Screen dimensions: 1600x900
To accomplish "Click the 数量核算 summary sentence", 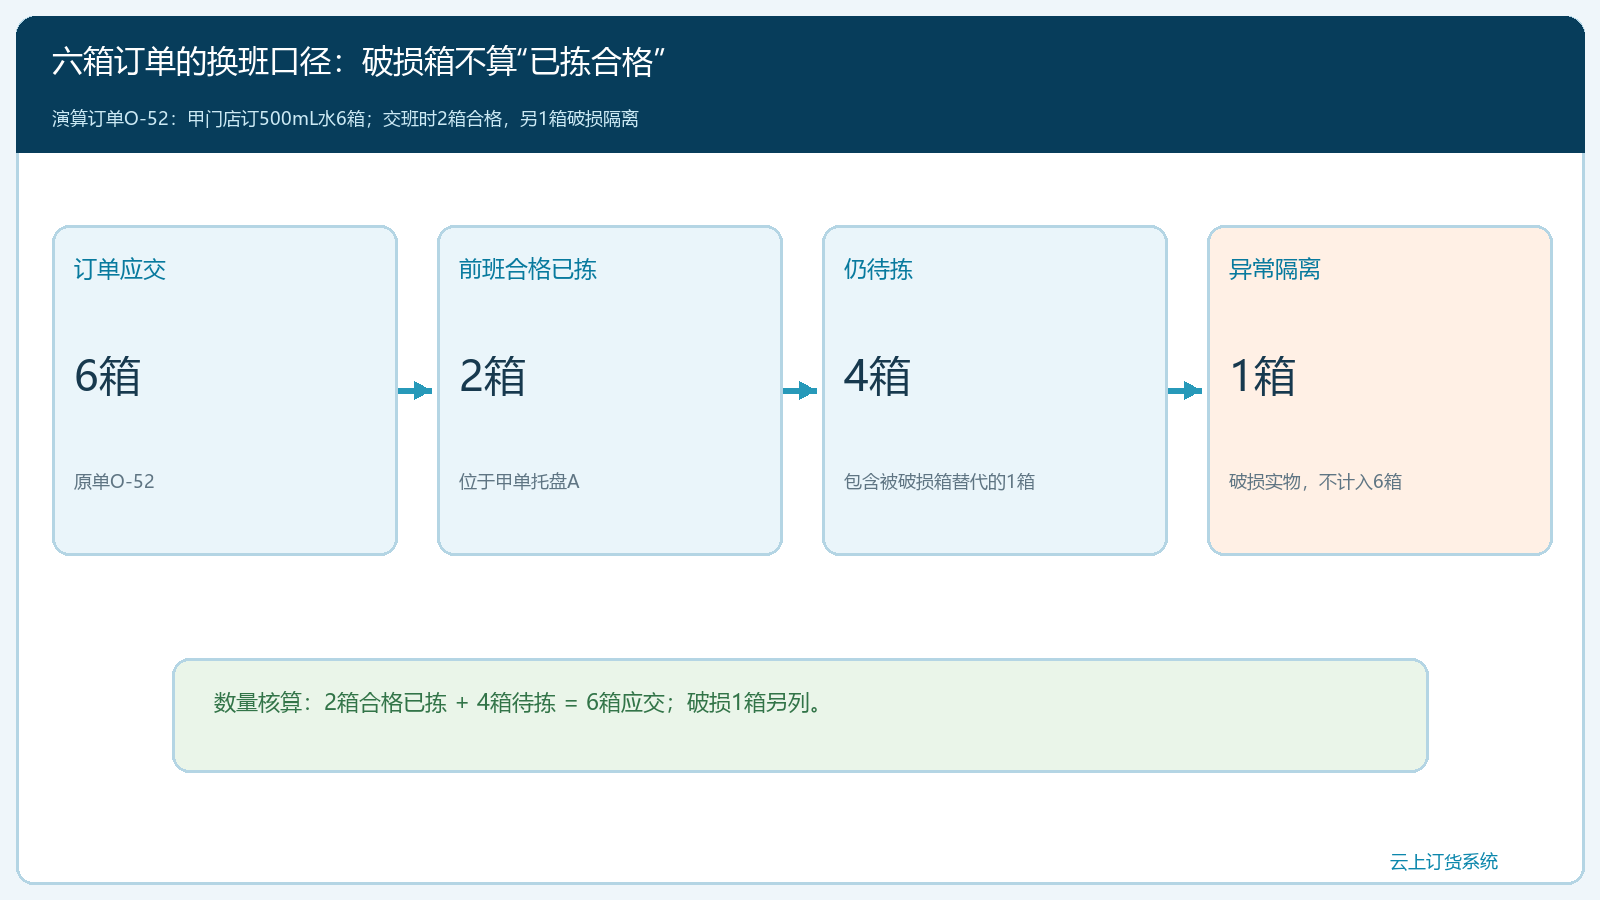I will (x=519, y=703).
